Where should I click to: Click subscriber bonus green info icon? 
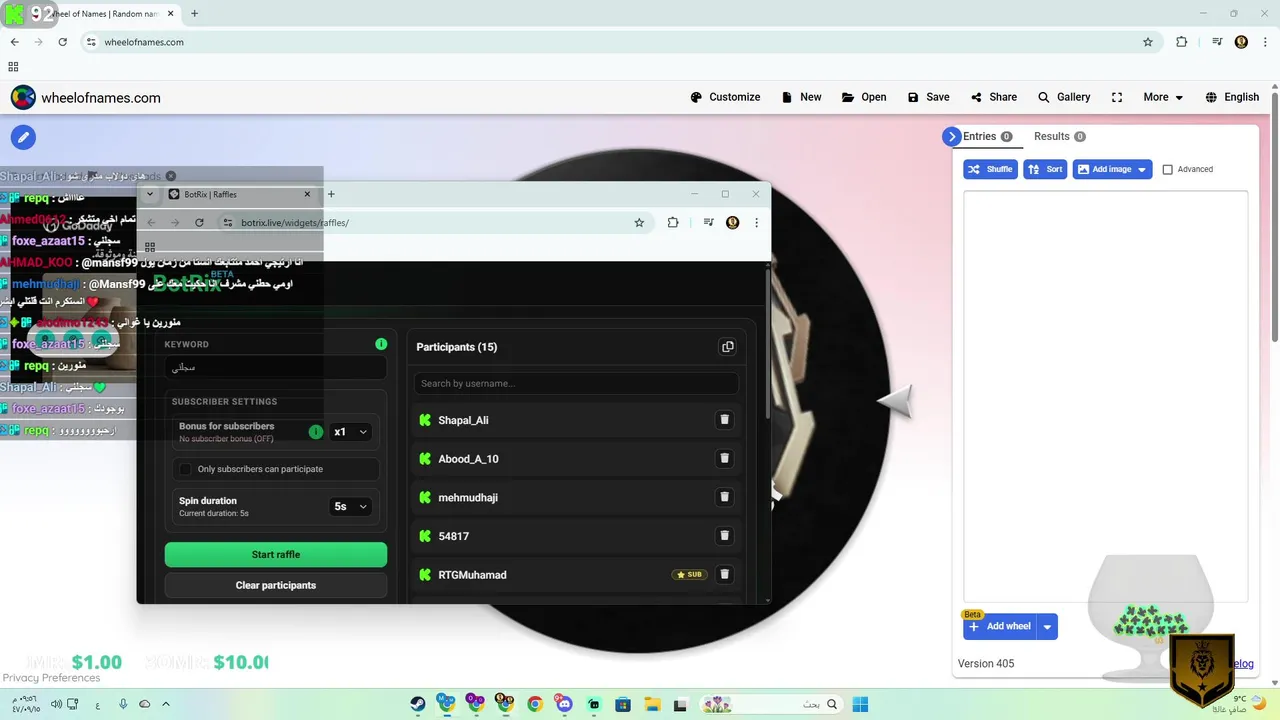click(x=316, y=432)
